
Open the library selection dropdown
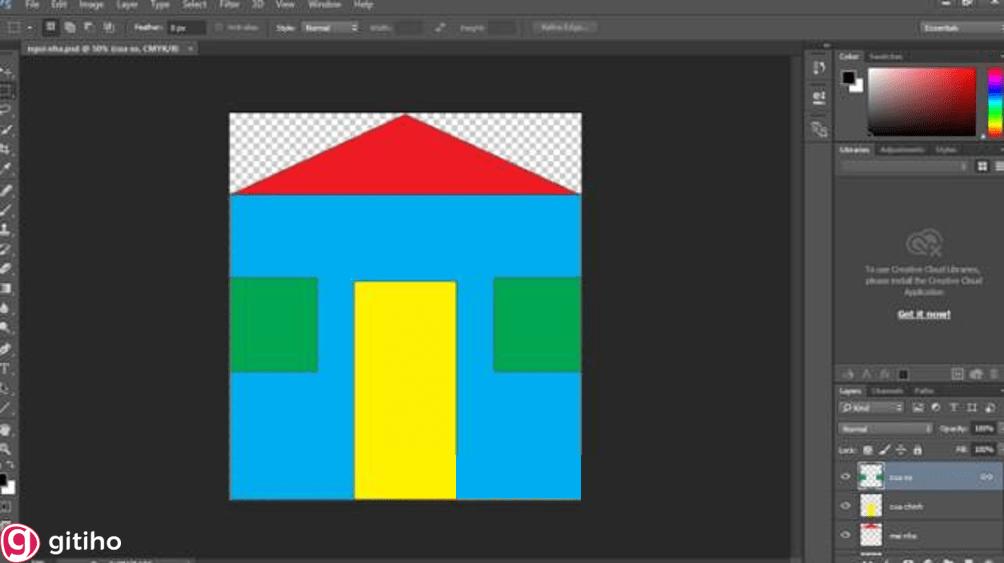[904, 167]
